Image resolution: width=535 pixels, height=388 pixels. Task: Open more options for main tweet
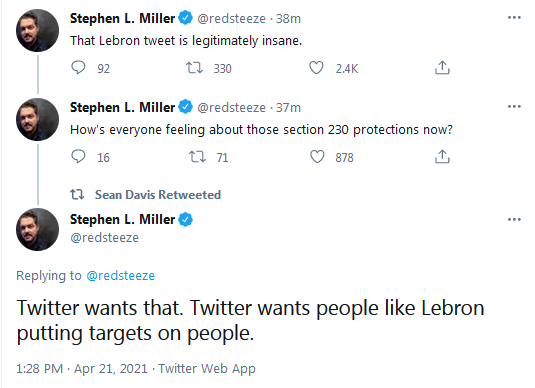514,219
